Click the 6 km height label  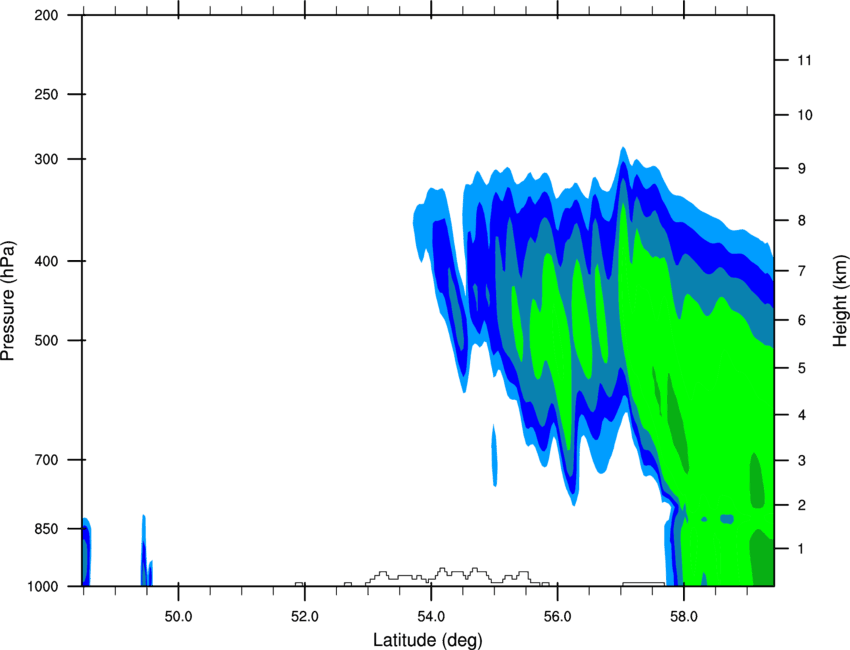click(802, 320)
